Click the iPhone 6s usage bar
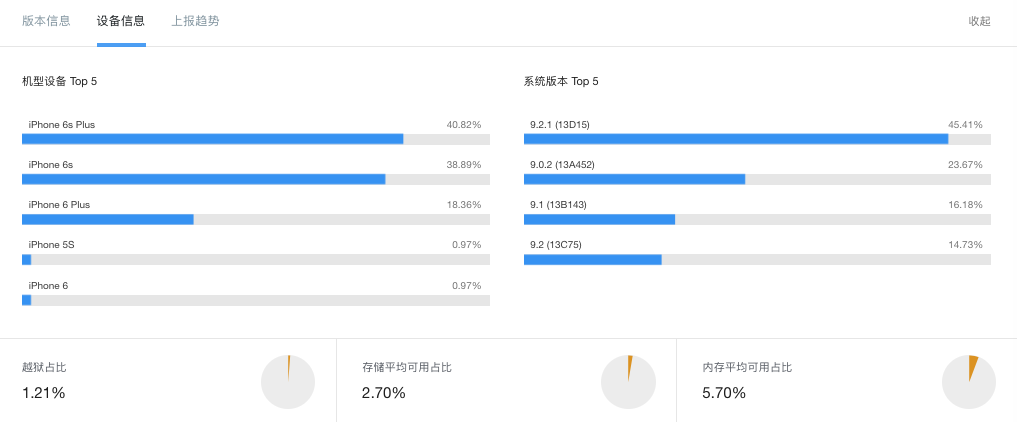Image resolution: width=1017 pixels, height=422 pixels. [x=255, y=179]
